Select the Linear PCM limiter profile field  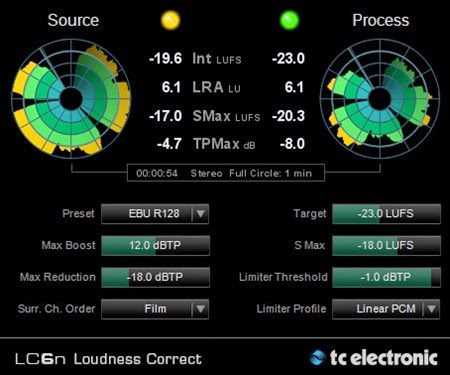[386, 309]
